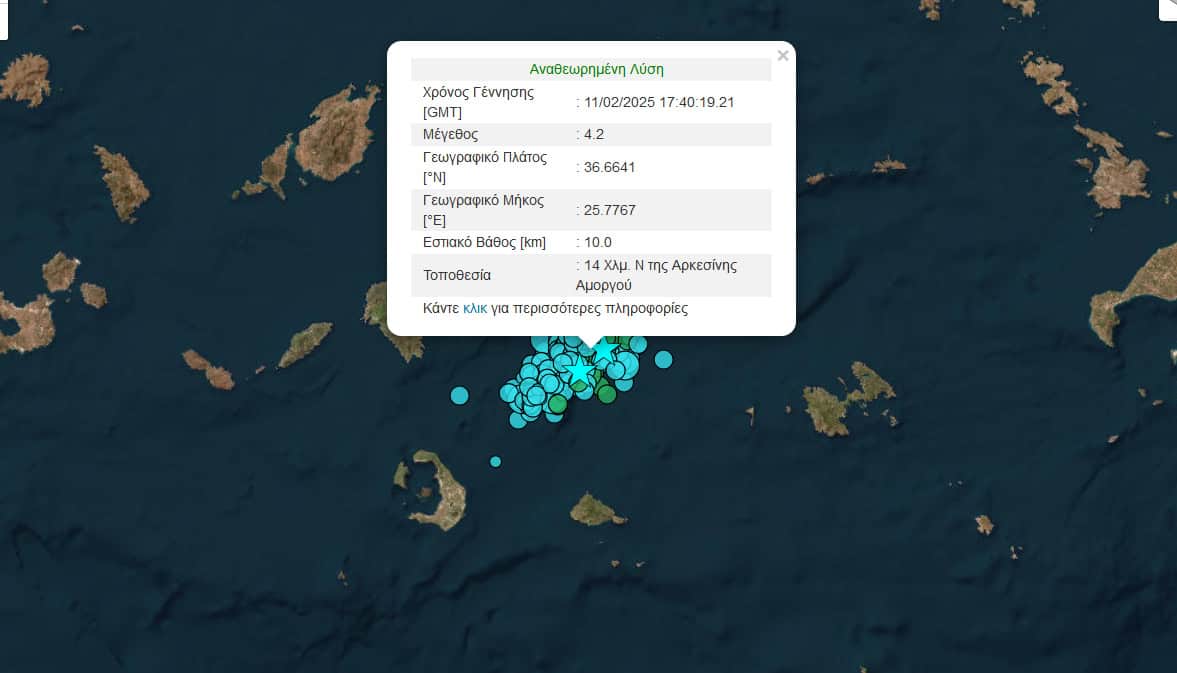Screen dimensions: 1177x673
Task: Close the earthquake details popup
Action: [782, 56]
